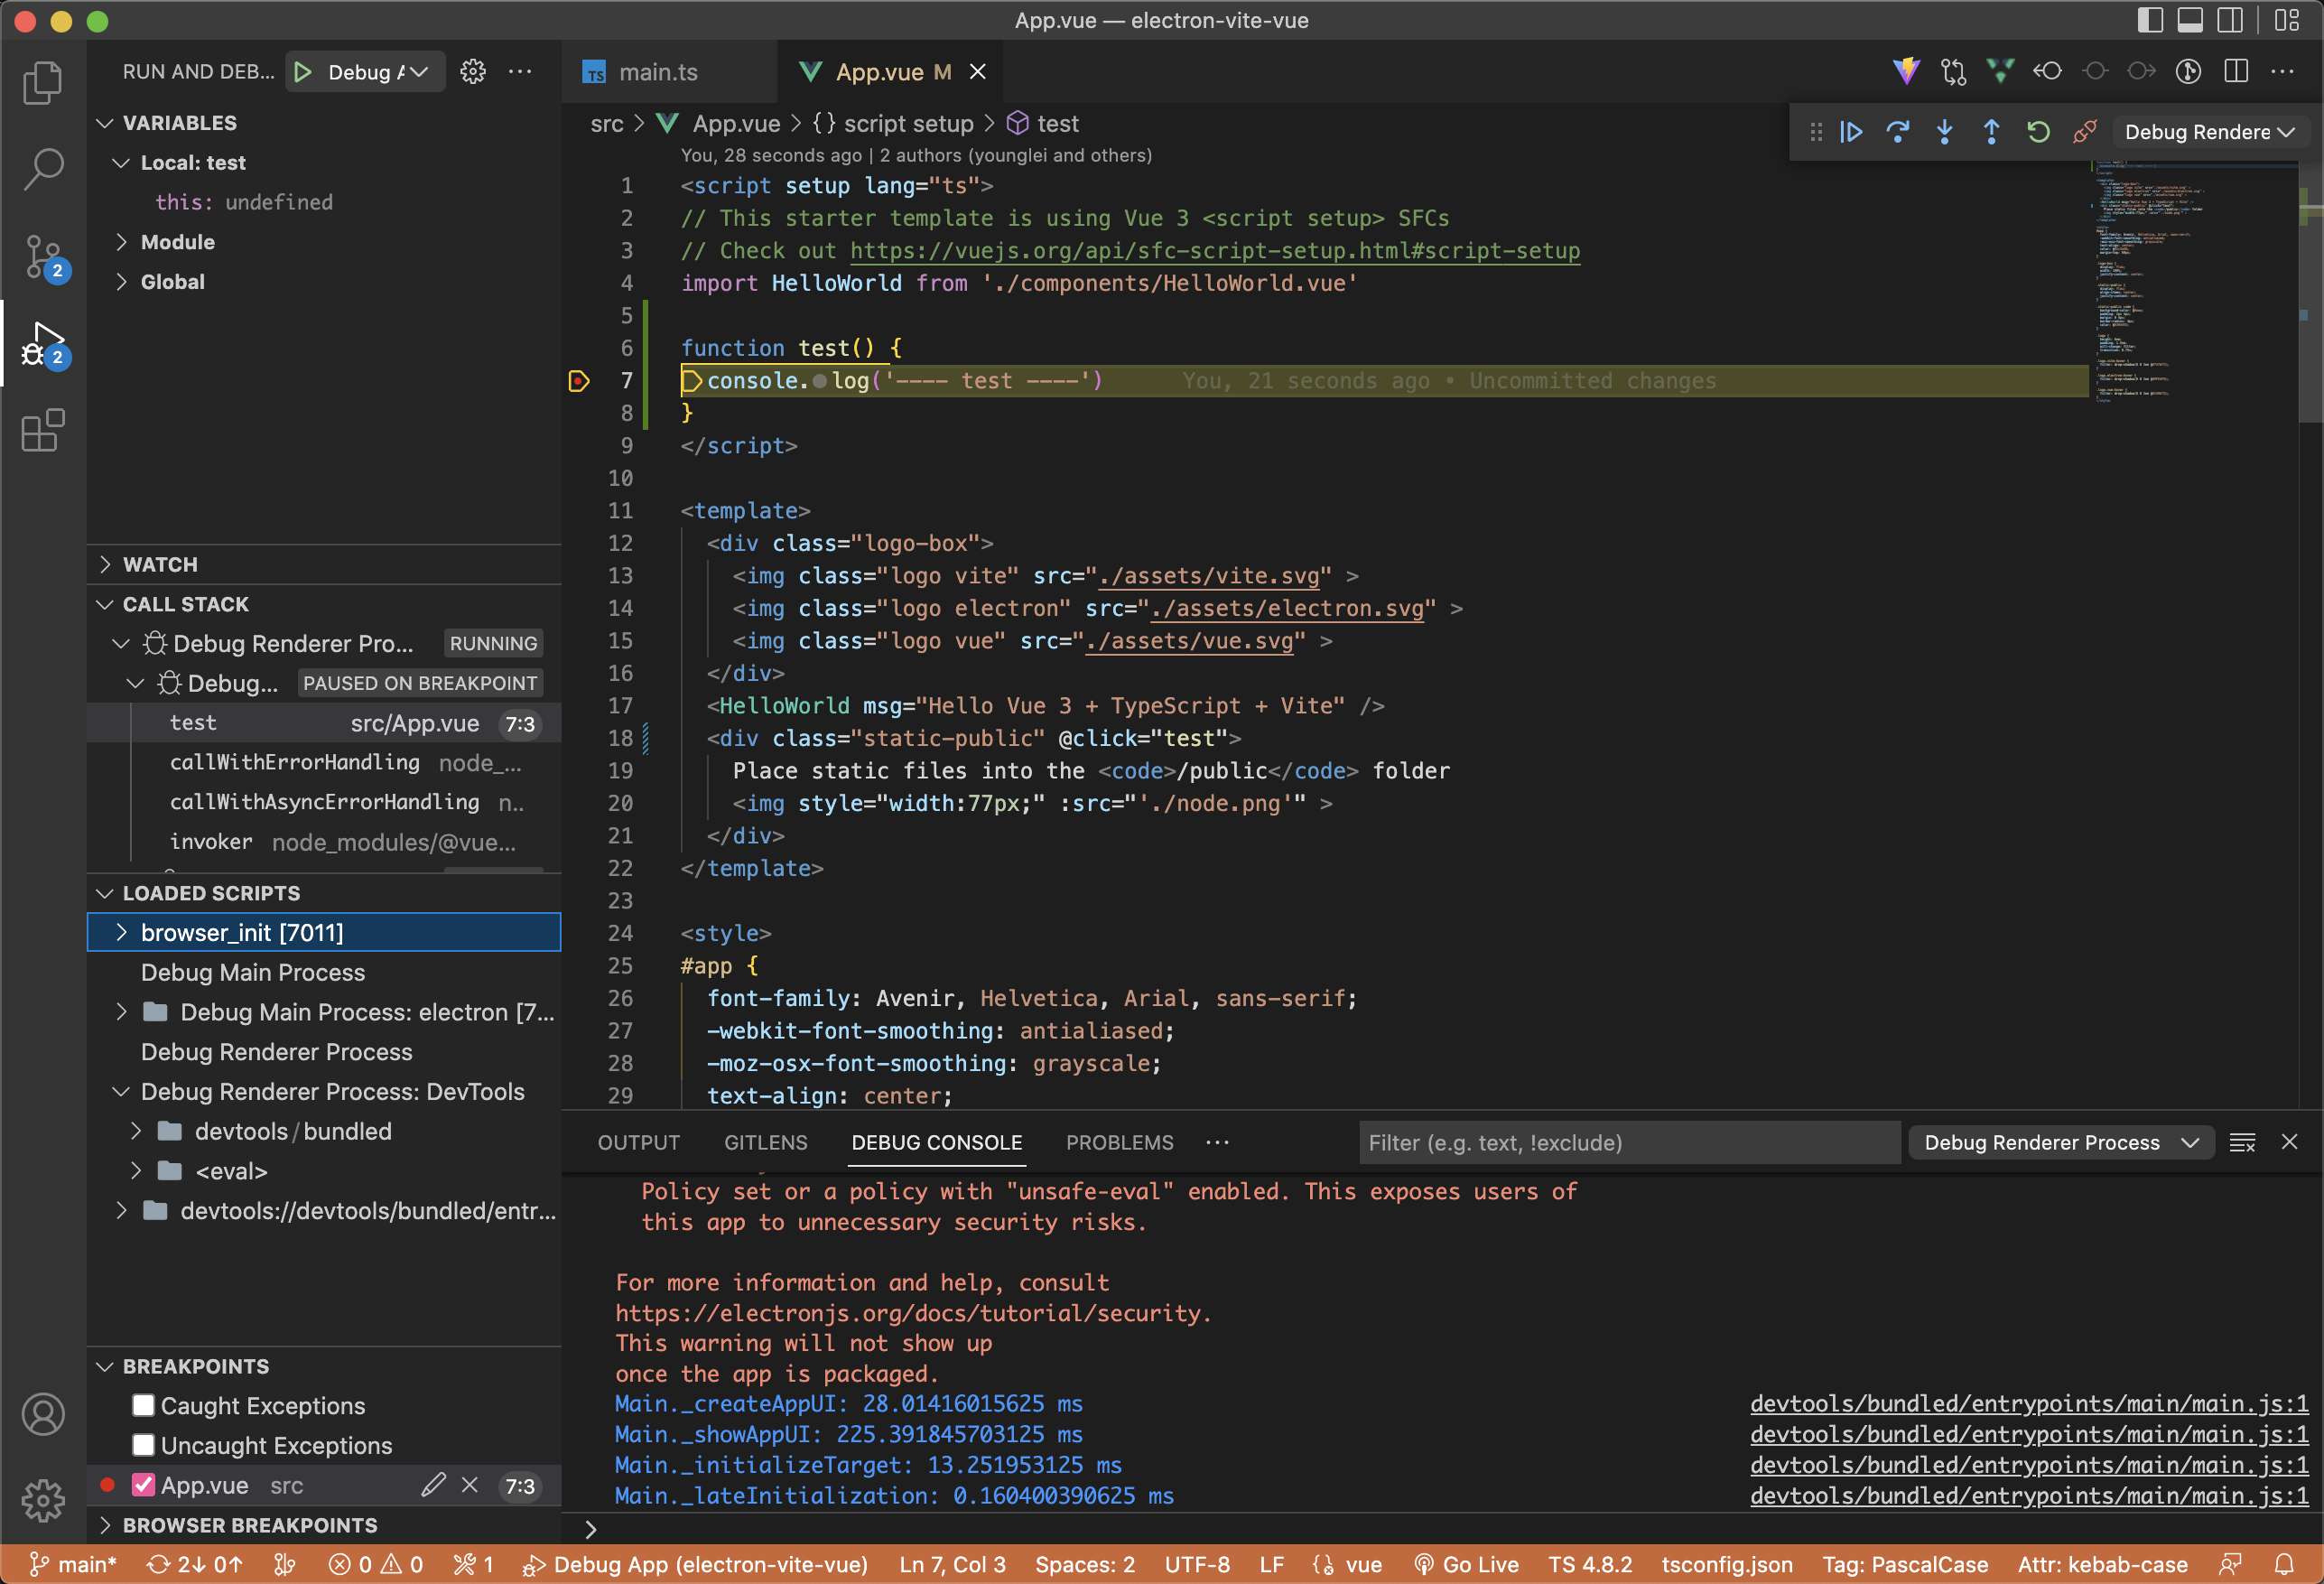
Task: Open the Manage gear in activity bar
Action: click(43, 1500)
